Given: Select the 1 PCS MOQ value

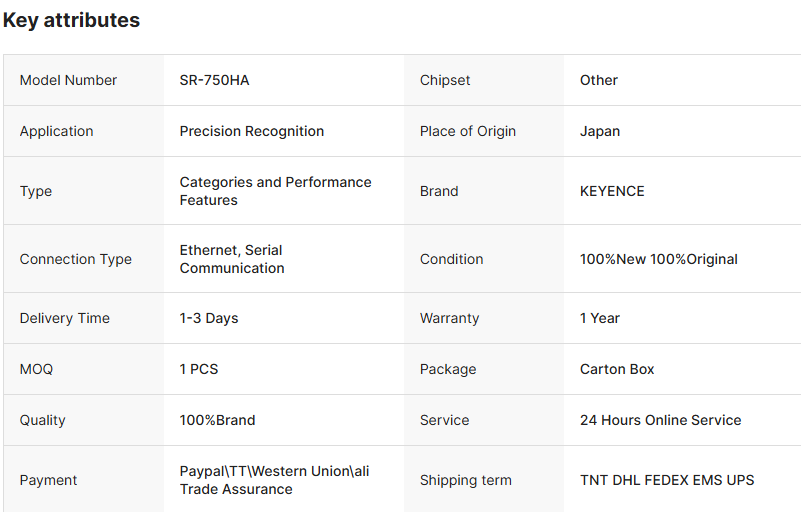Looking at the screenshot, I should pos(199,369).
